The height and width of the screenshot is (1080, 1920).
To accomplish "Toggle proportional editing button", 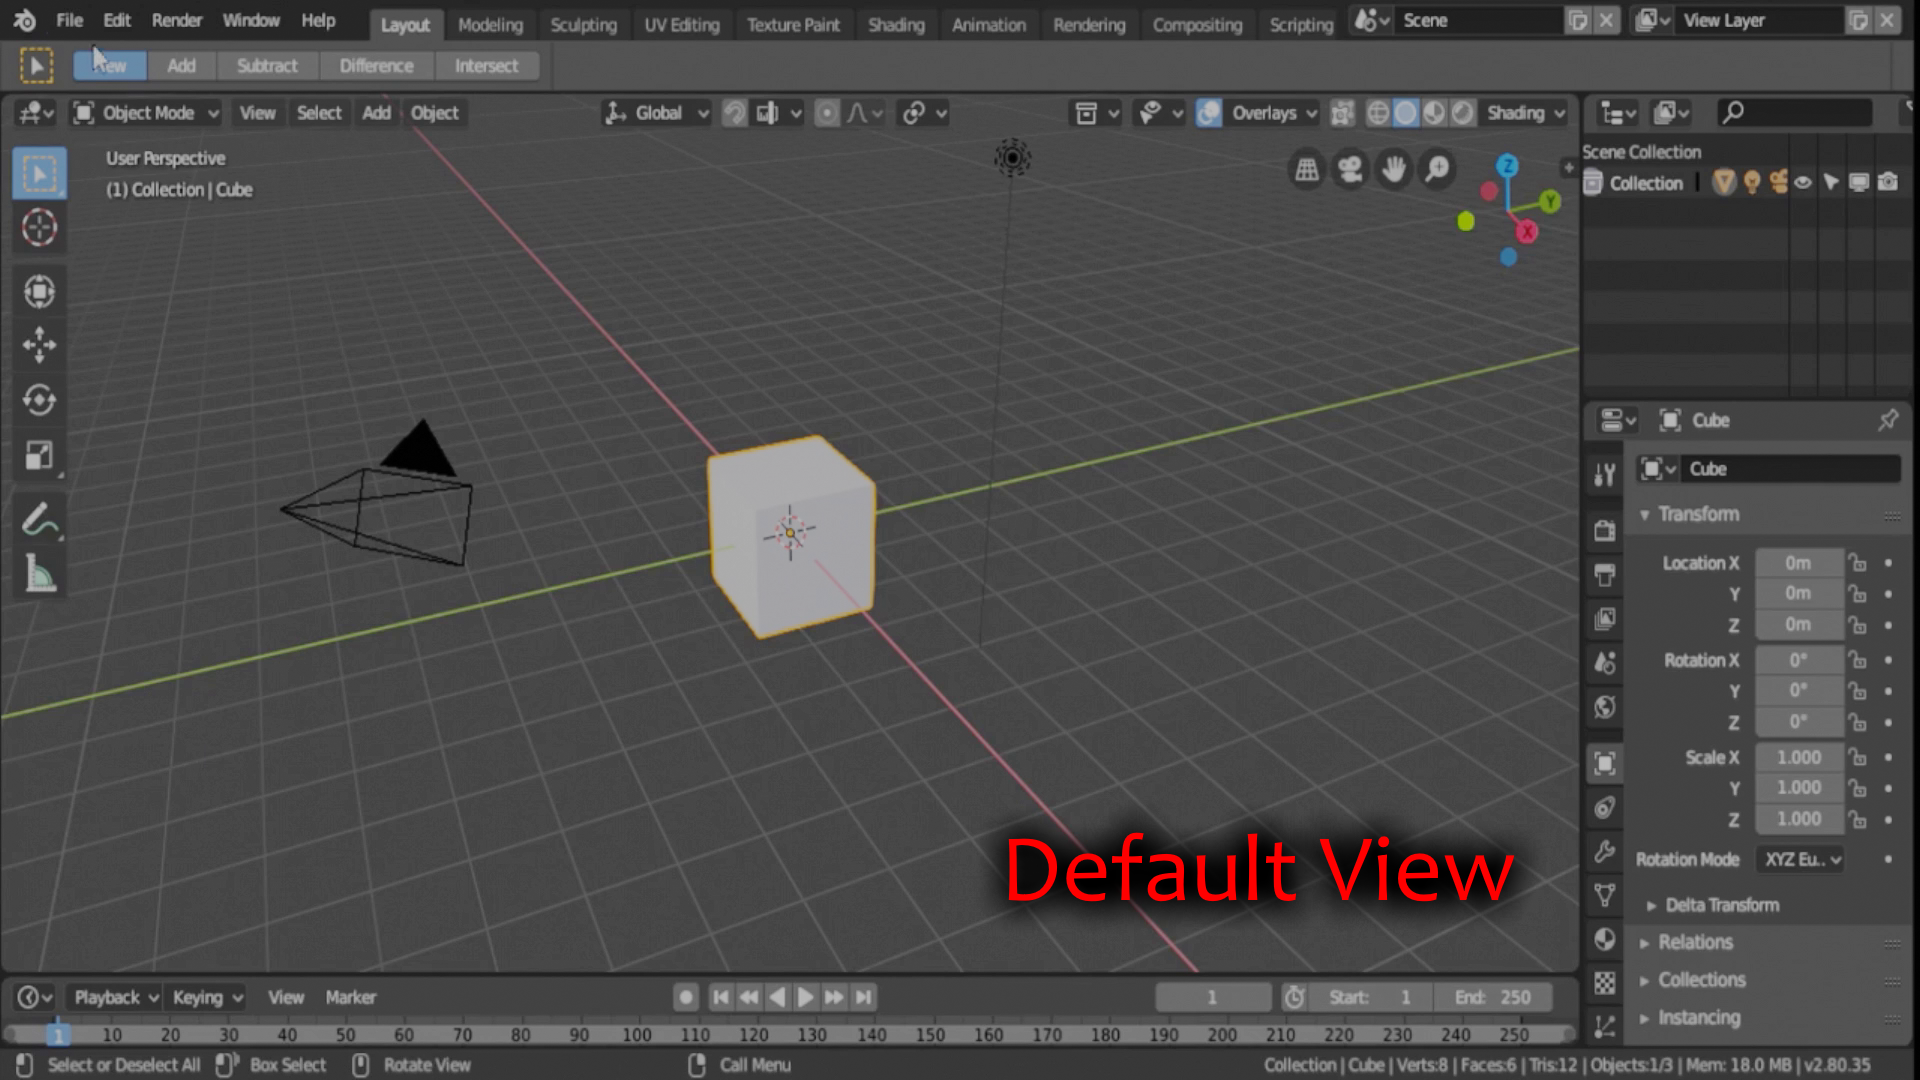I will [x=827, y=113].
